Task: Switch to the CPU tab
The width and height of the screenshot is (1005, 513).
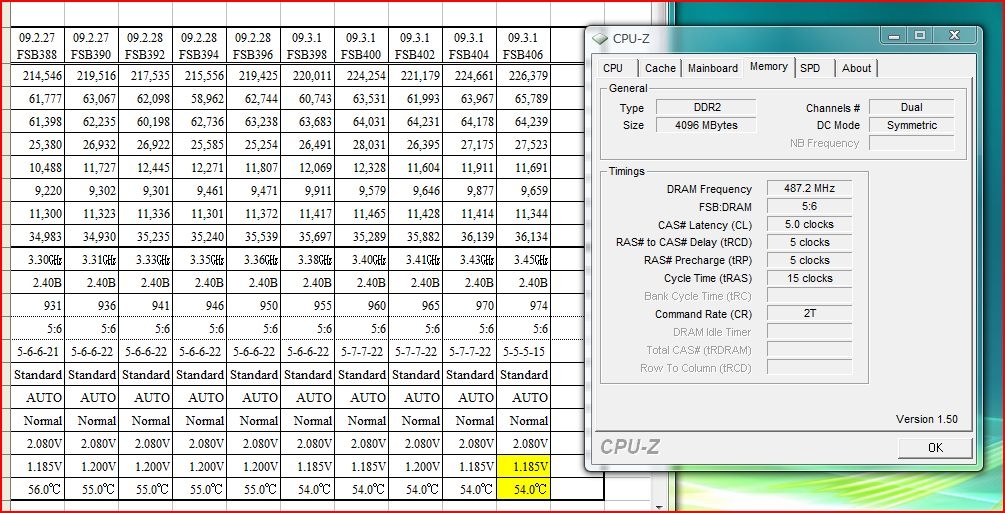Action: pyautogui.click(x=613, y=68)
